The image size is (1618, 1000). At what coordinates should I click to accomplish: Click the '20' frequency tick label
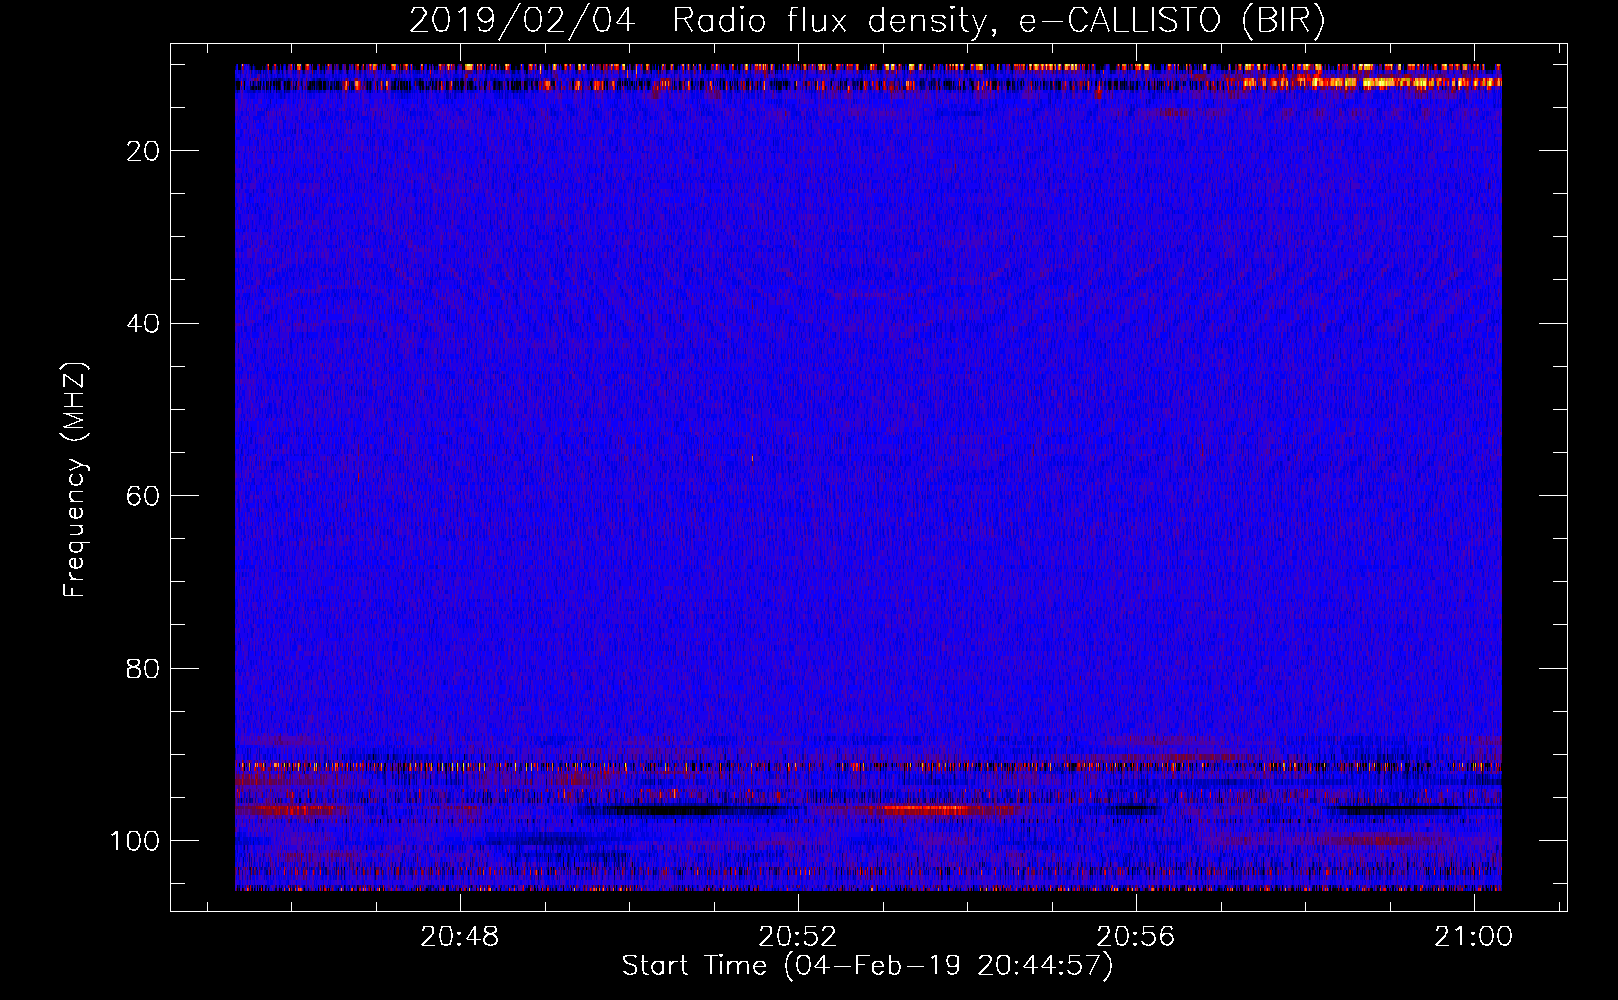tap(143, 151)
